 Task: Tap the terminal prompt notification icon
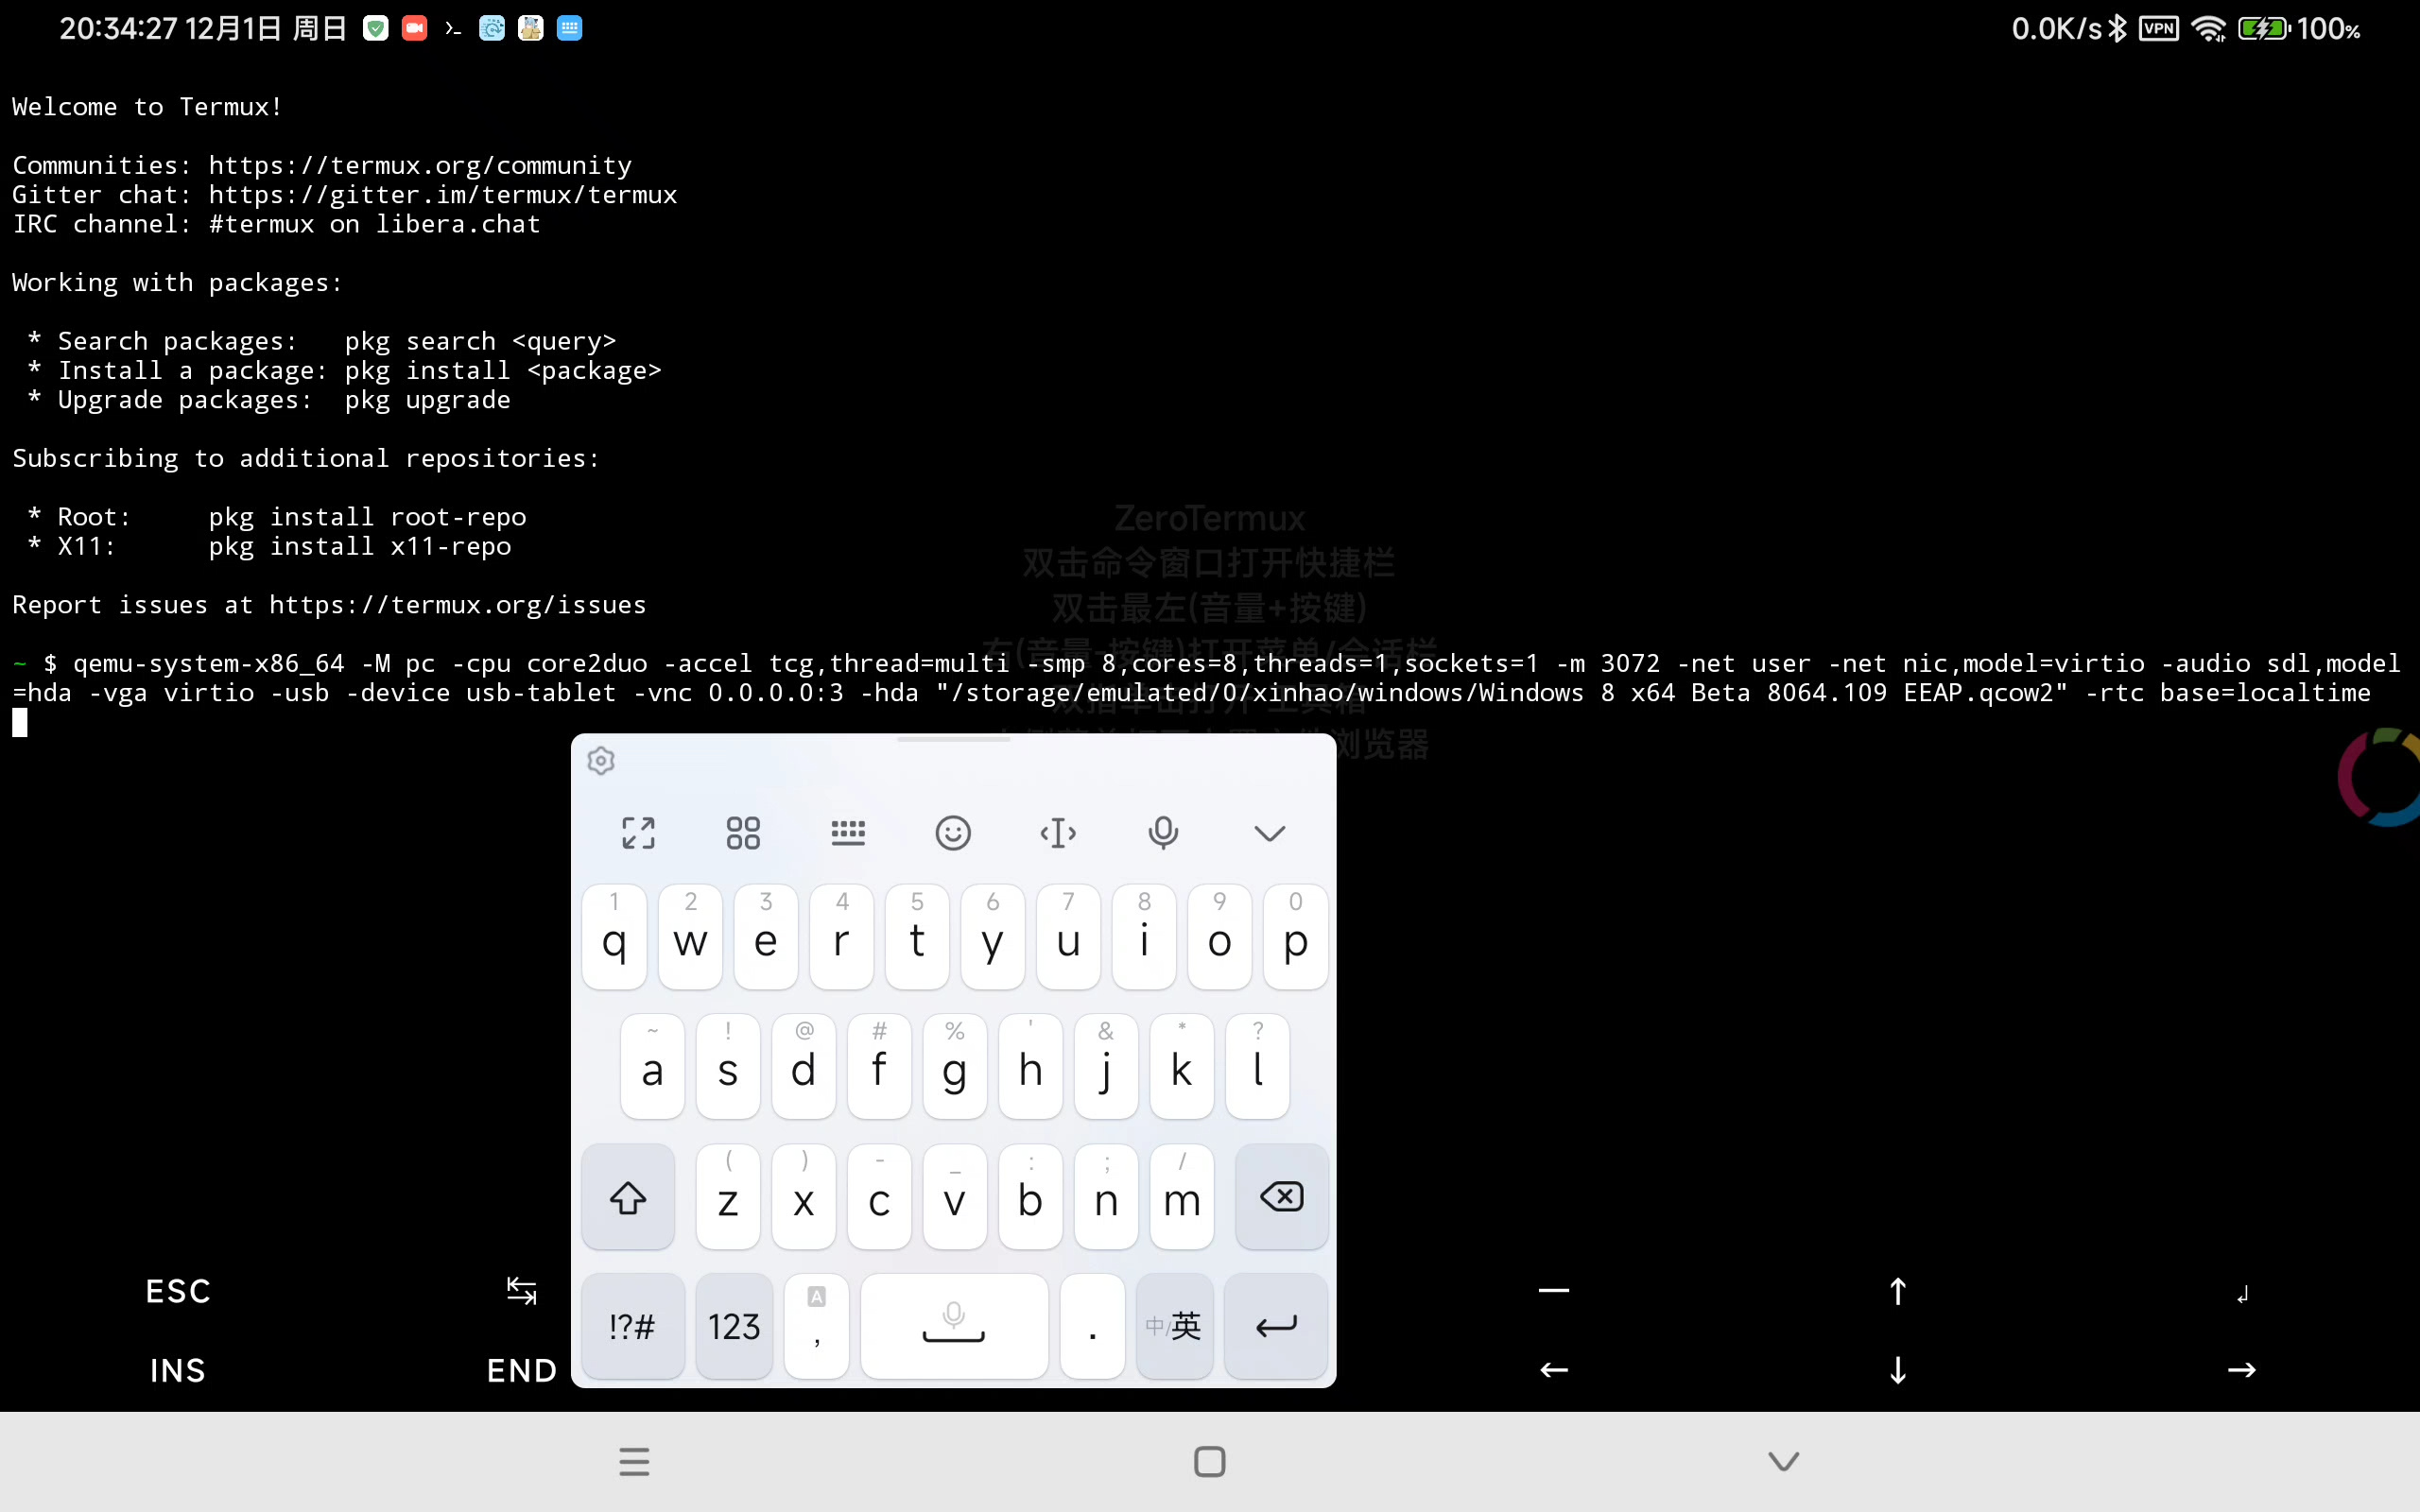point(453,28)
